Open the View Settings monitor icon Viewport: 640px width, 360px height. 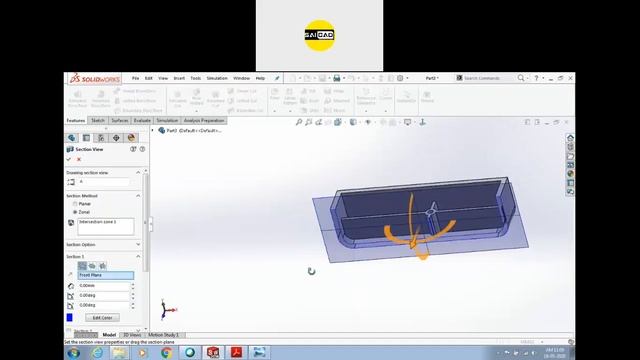point(407,122)
